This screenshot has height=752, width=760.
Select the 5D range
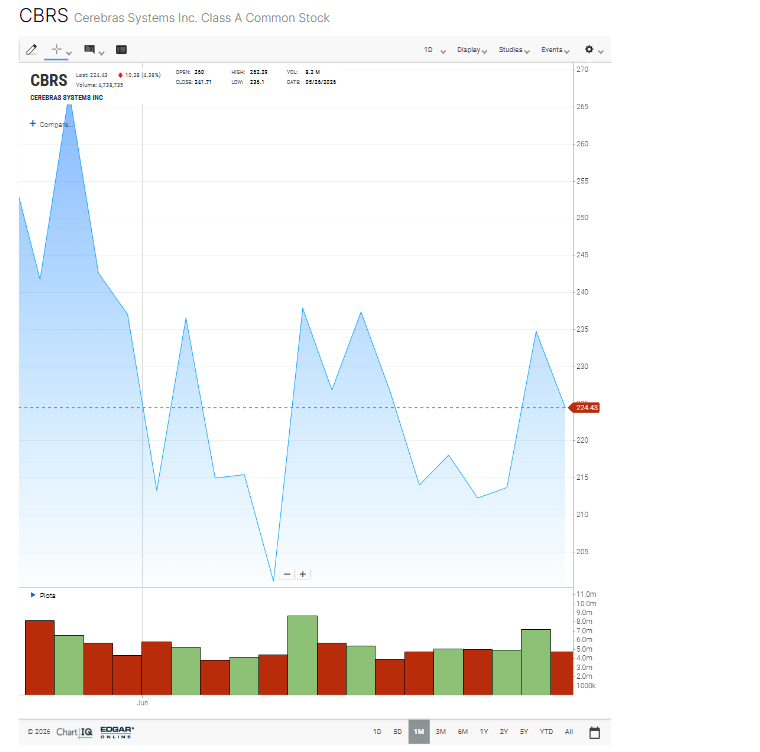(397, 732)
